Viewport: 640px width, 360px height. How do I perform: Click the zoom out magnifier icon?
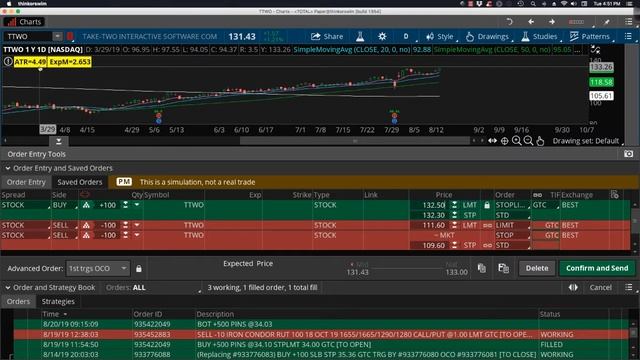point(528,141)
